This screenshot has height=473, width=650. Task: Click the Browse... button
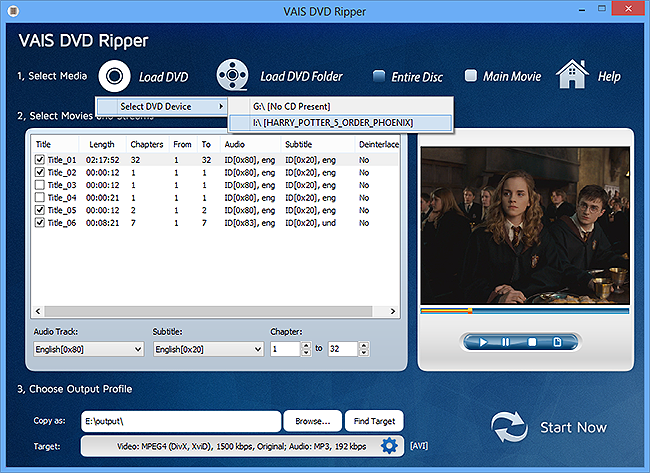(x=313, y=421)
